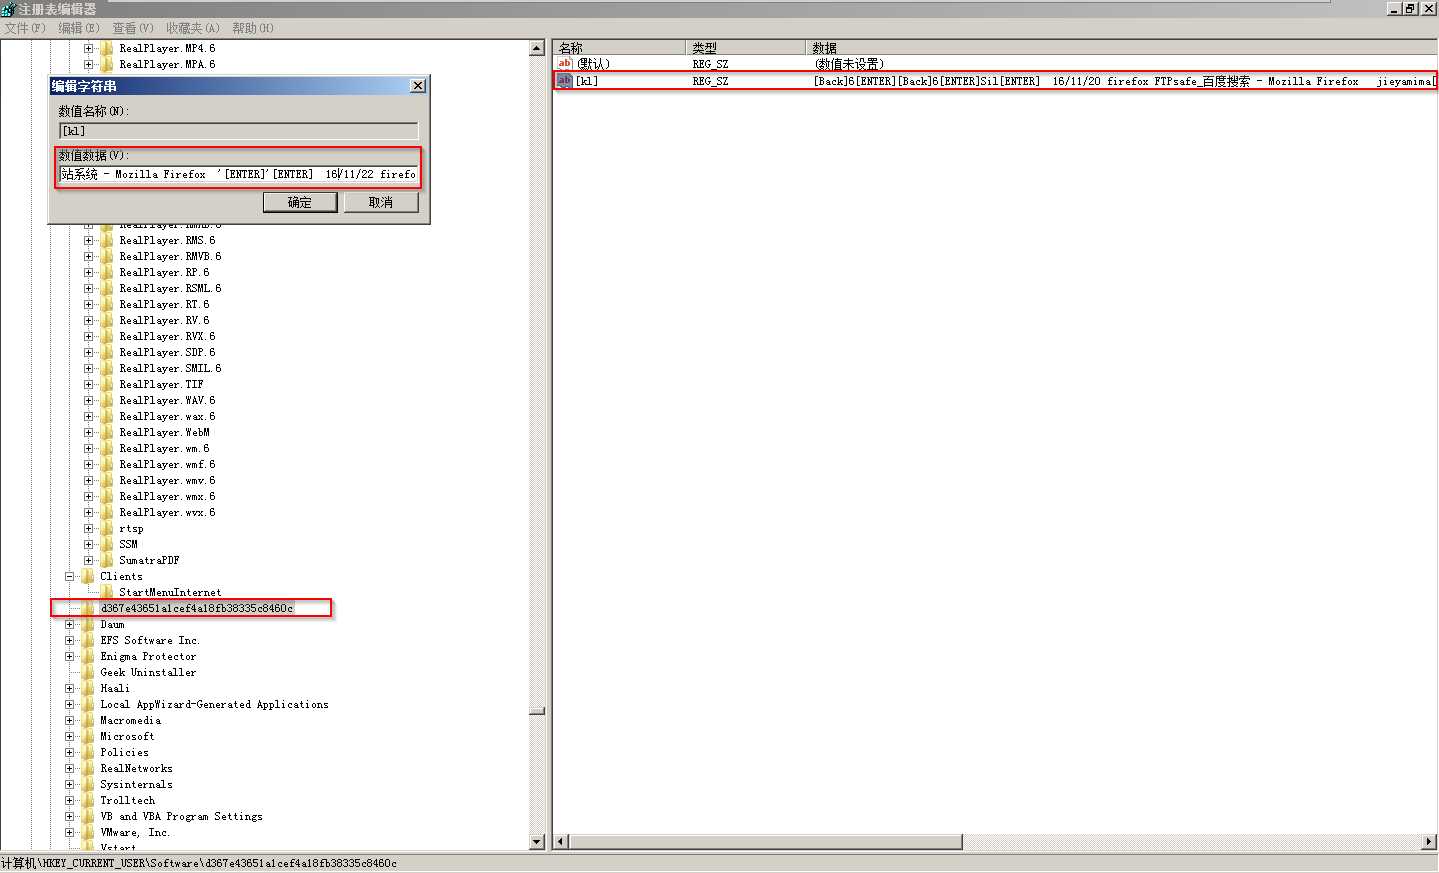
Task: Select VB and VBA Program Settings folder icon
Action: 88,816
